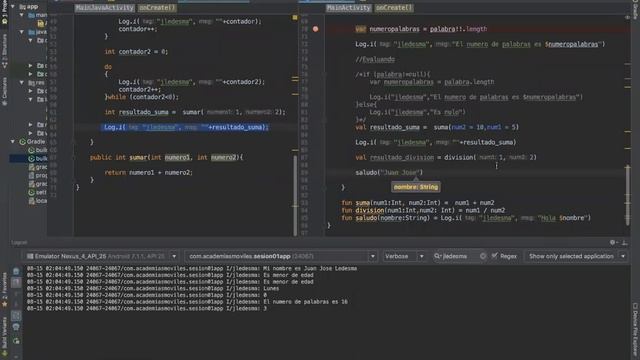
Task: Click the second icon in Logcat left toolbar
Action: 16,282
